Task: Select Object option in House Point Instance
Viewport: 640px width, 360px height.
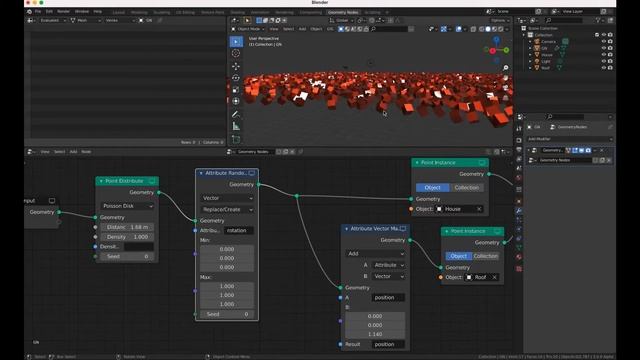Action: click(x=433, y=188)
